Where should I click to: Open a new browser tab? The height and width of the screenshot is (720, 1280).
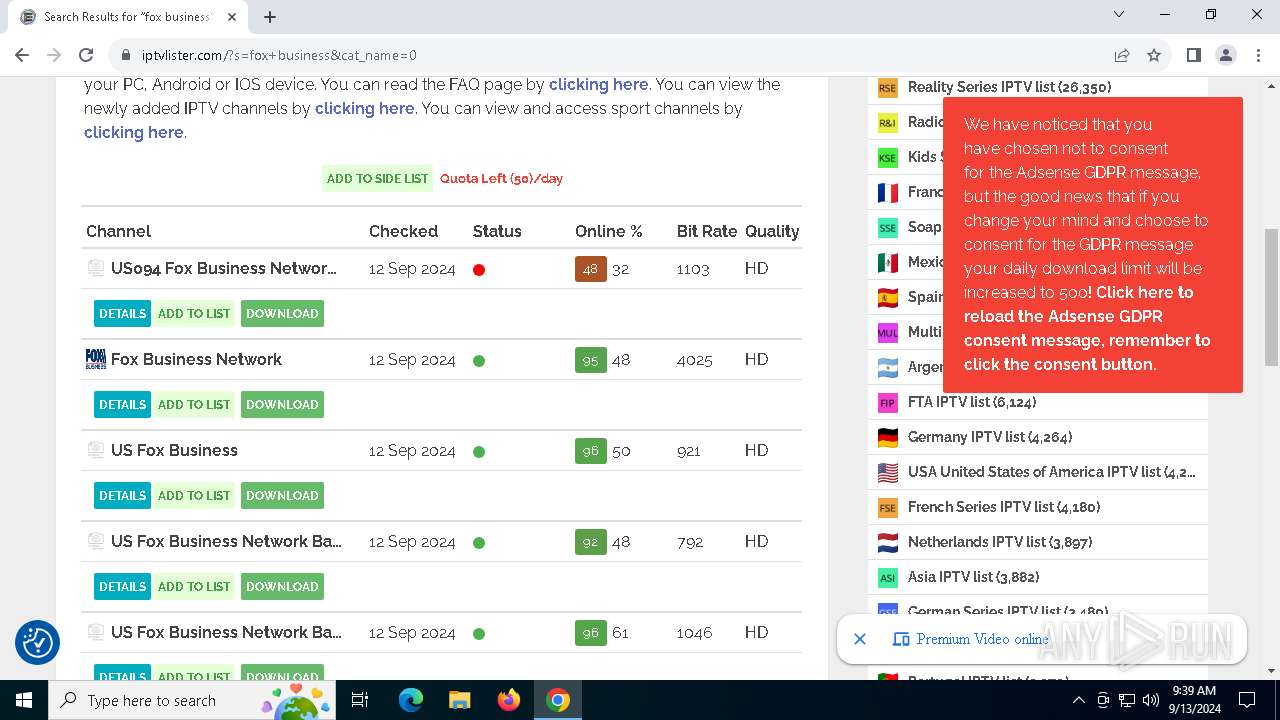270,16
